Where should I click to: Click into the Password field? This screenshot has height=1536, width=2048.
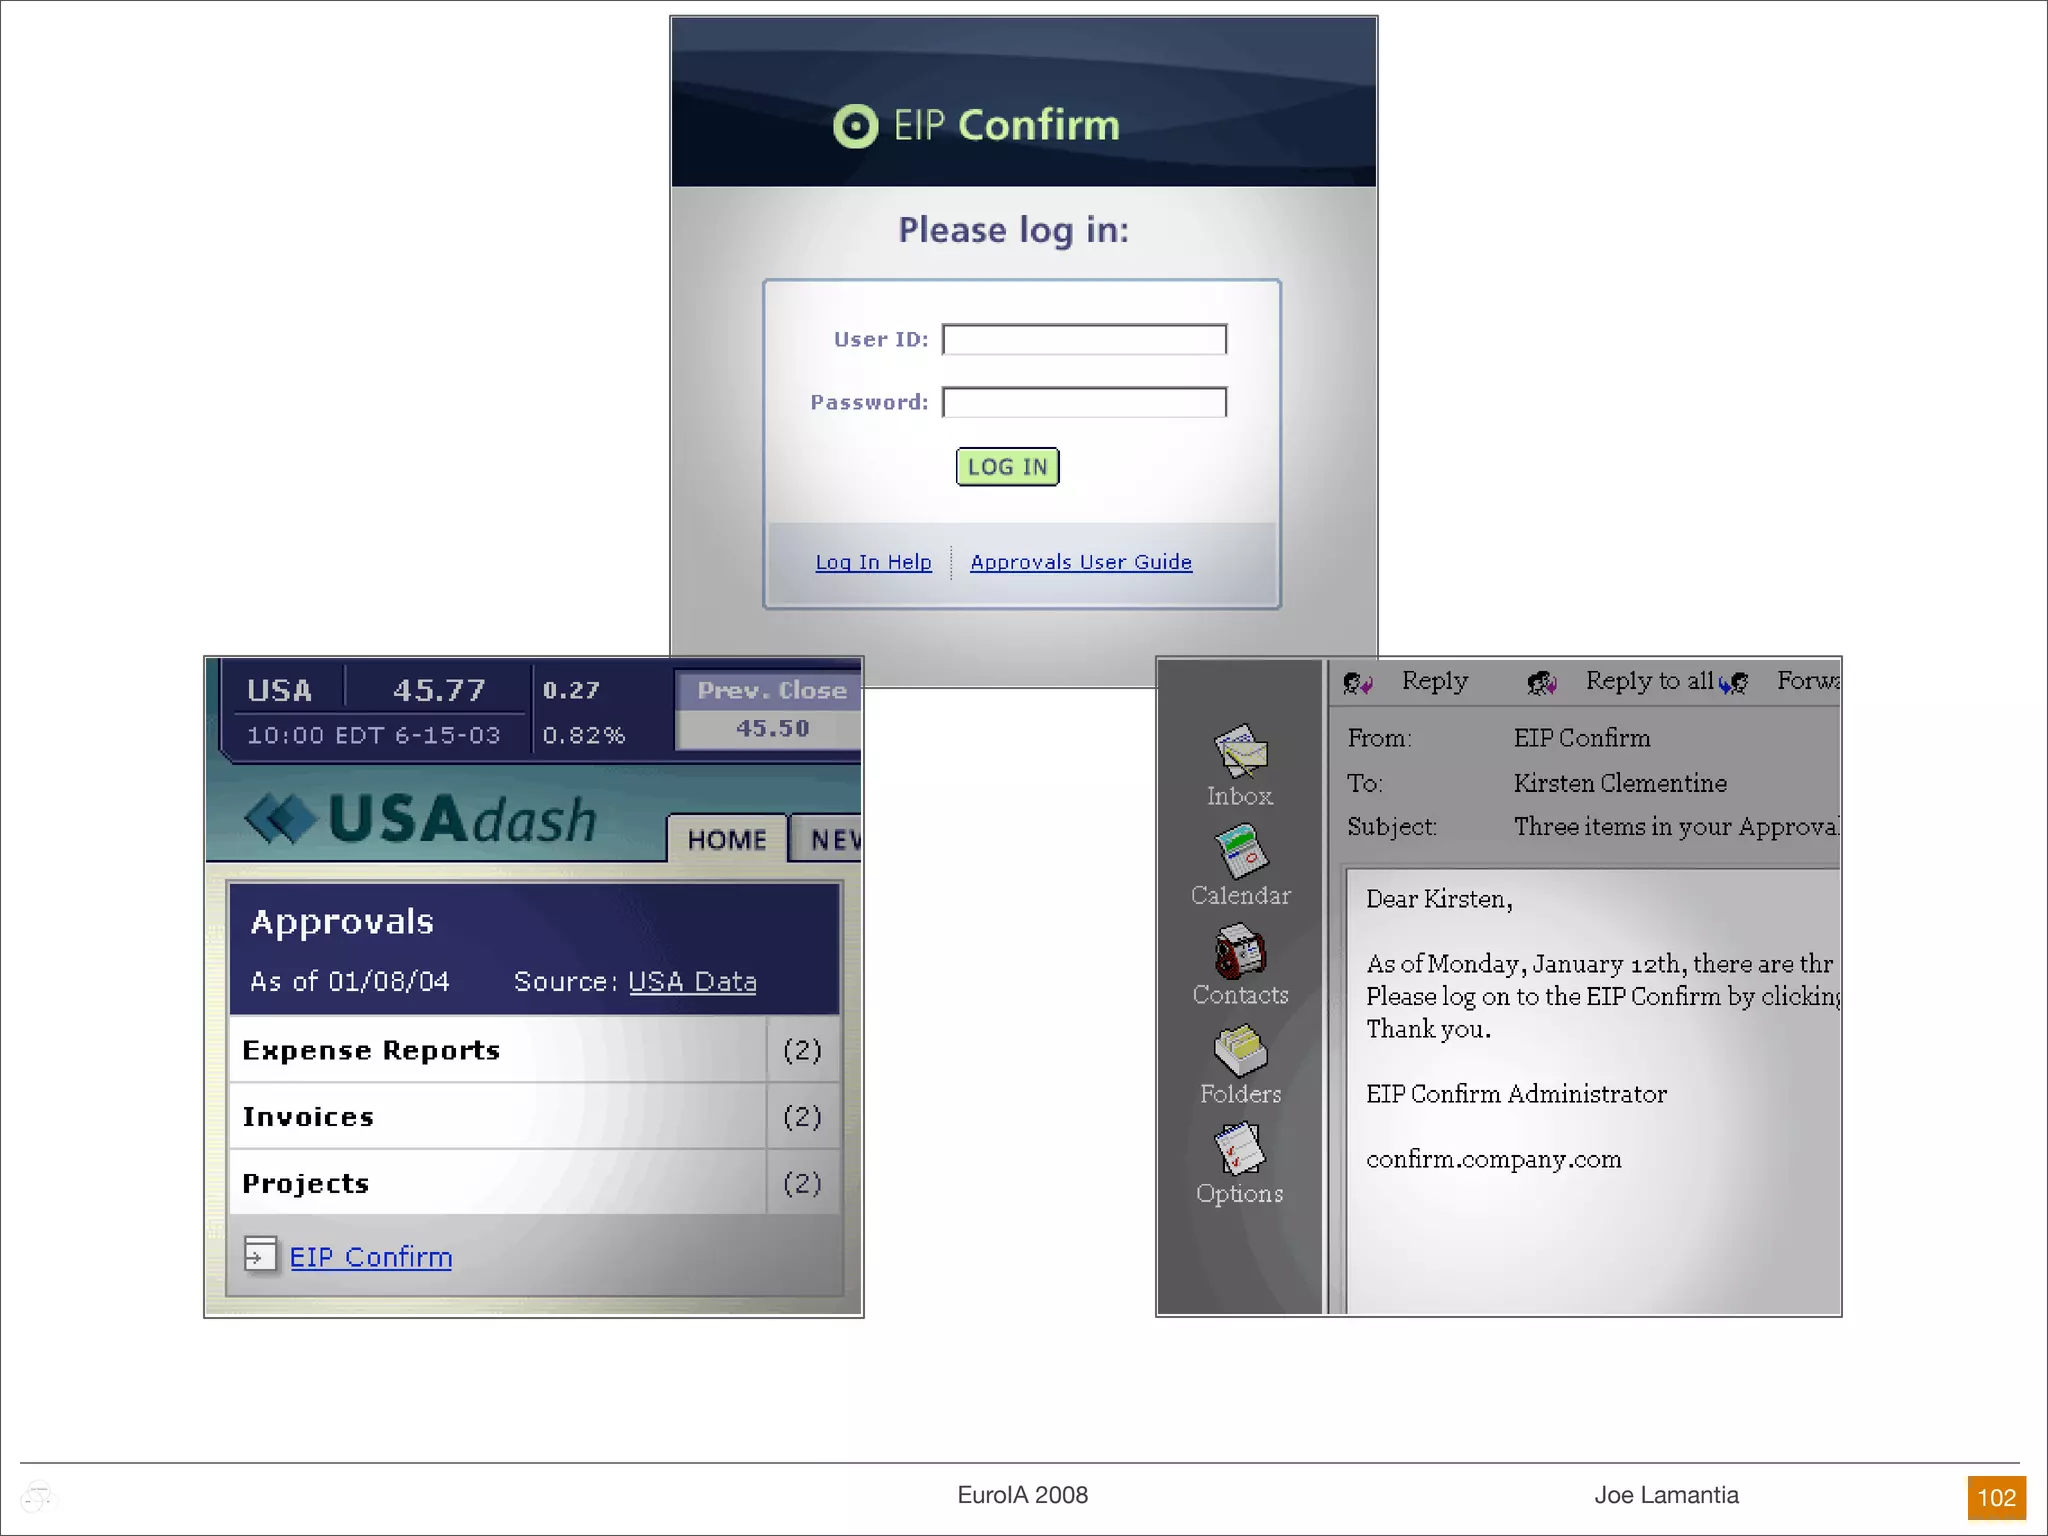1084,402
